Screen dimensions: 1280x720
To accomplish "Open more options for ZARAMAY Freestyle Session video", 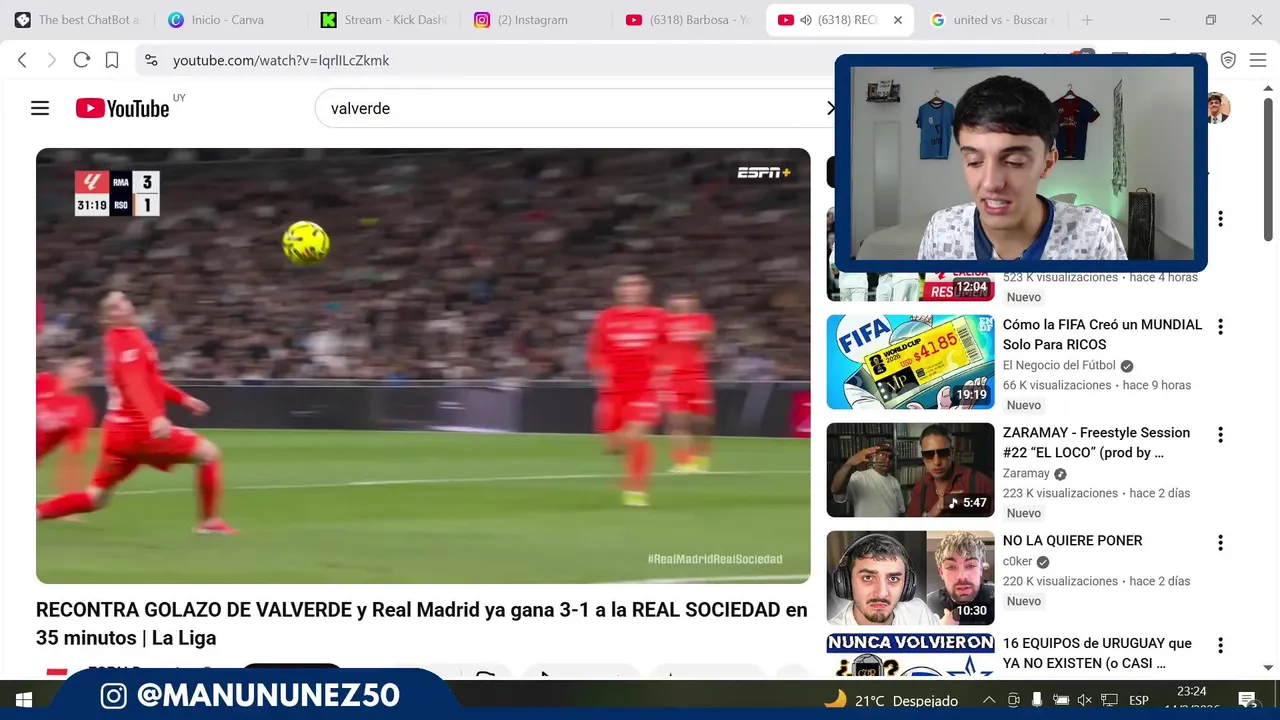I will (1220, 435).
